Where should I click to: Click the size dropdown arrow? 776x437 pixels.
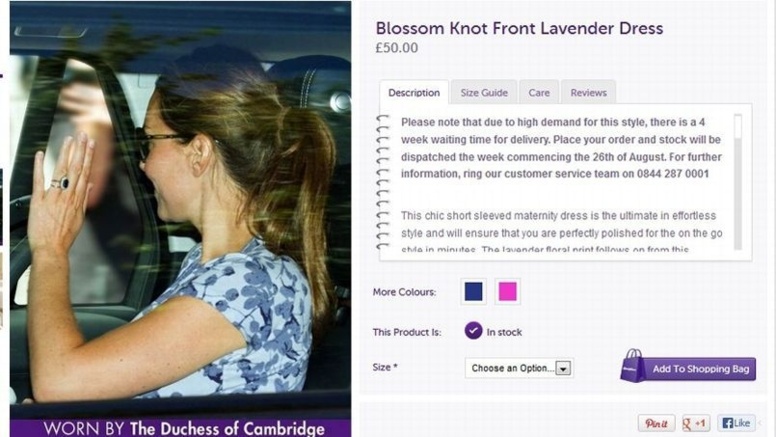[x=563, y=368]
